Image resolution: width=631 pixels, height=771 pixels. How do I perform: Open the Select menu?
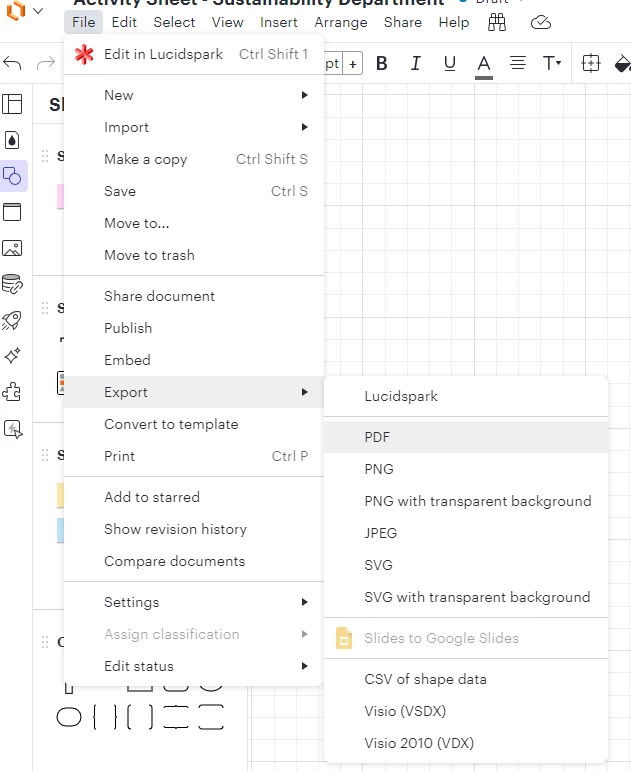tap(174, 22)
